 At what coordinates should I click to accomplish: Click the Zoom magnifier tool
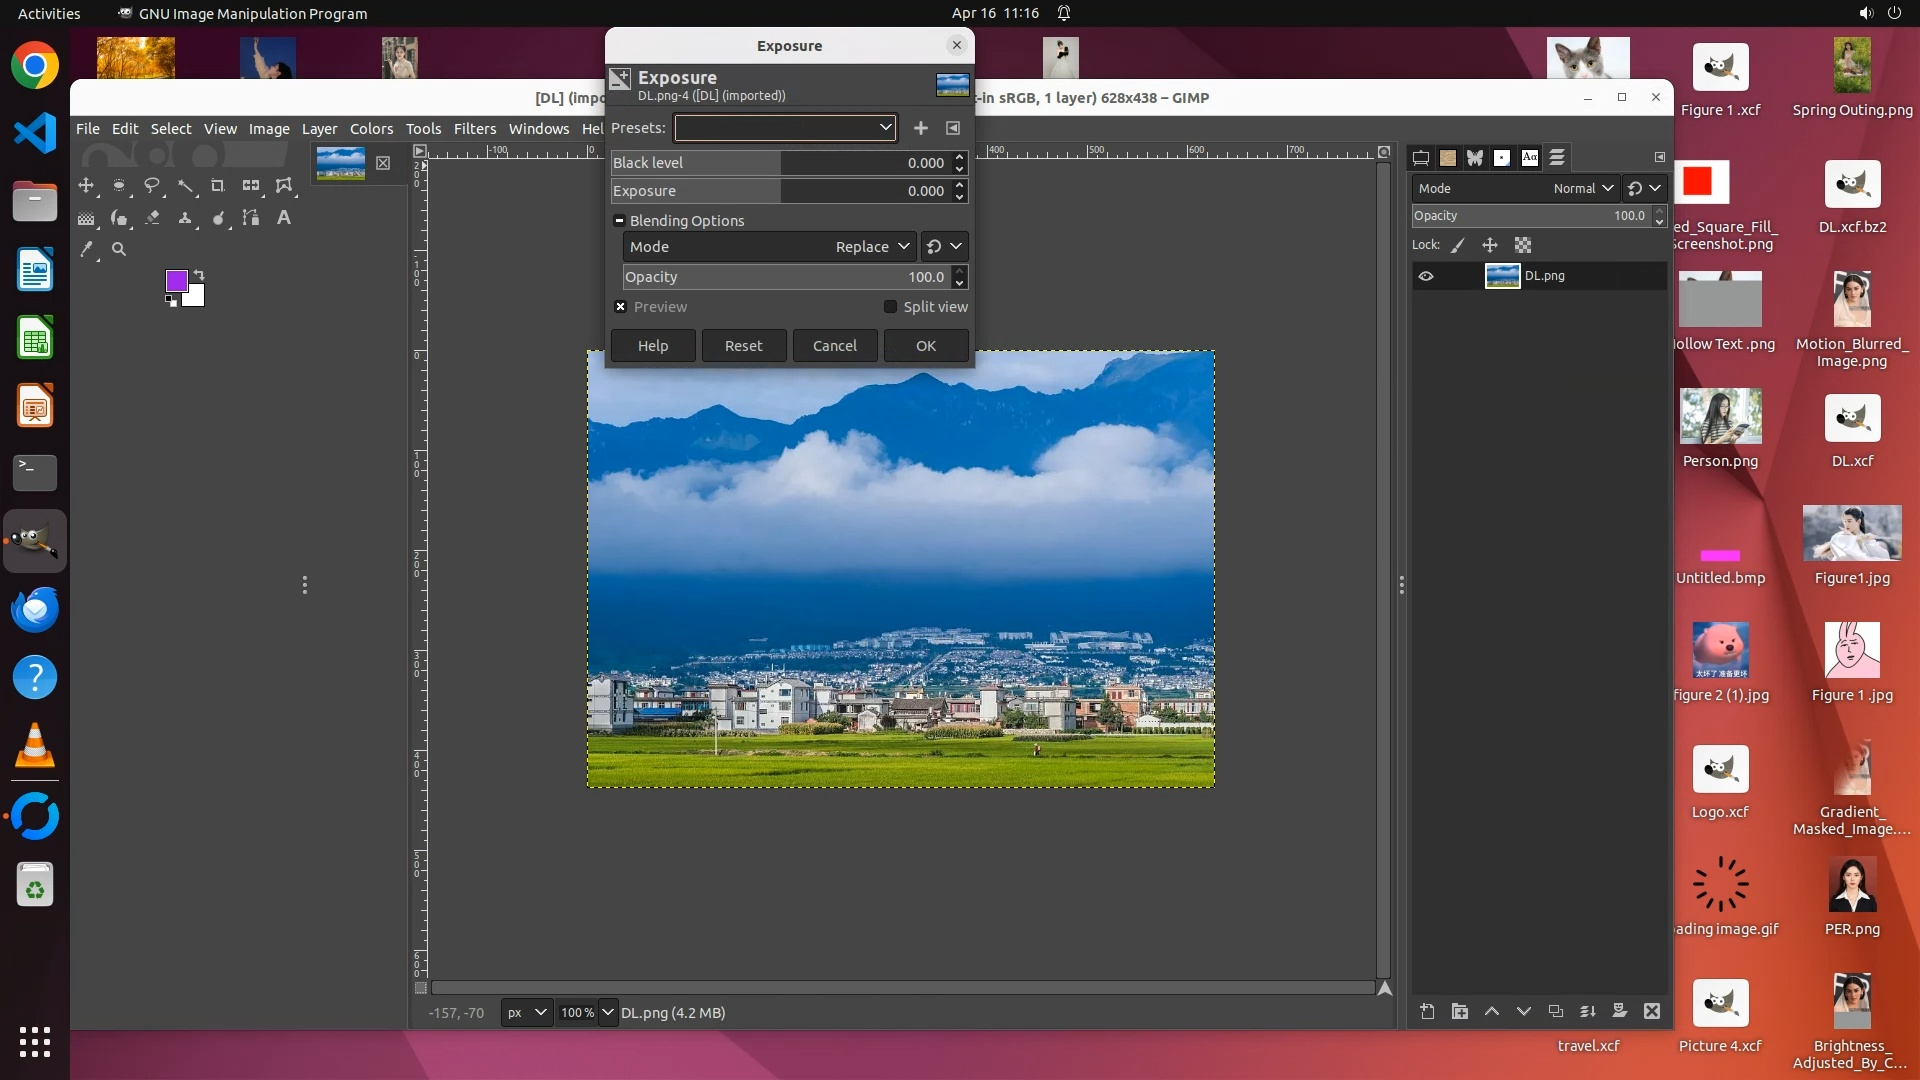(119, 250)
